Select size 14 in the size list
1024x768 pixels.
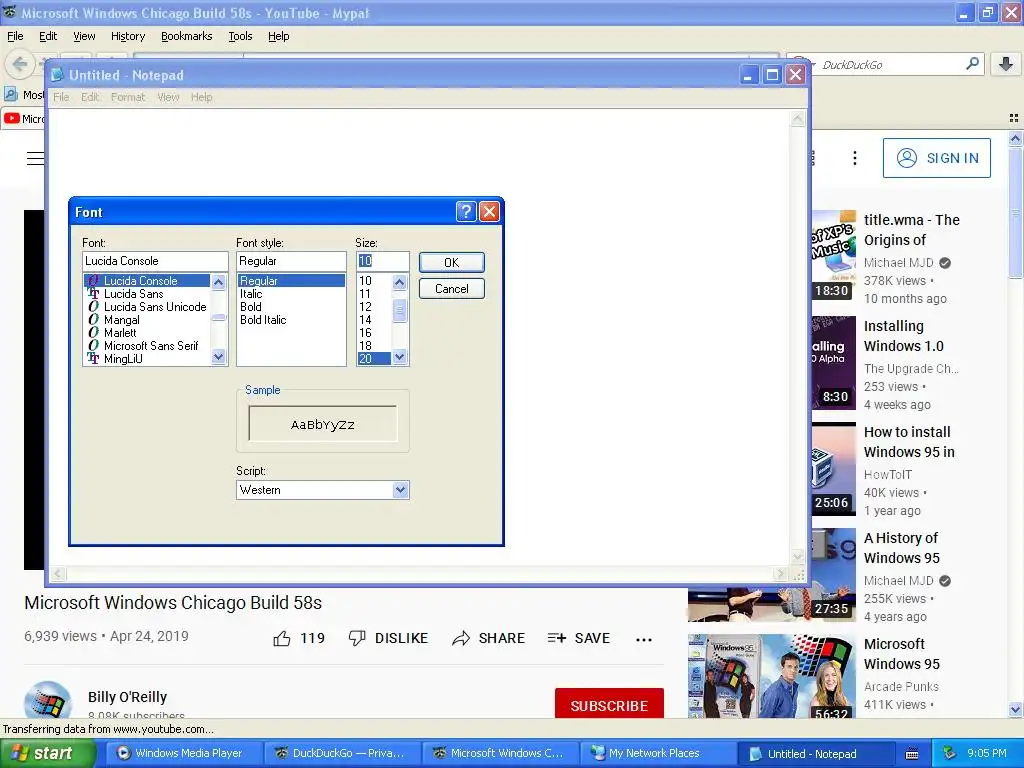pyautogui.click(x=365, y=320)
